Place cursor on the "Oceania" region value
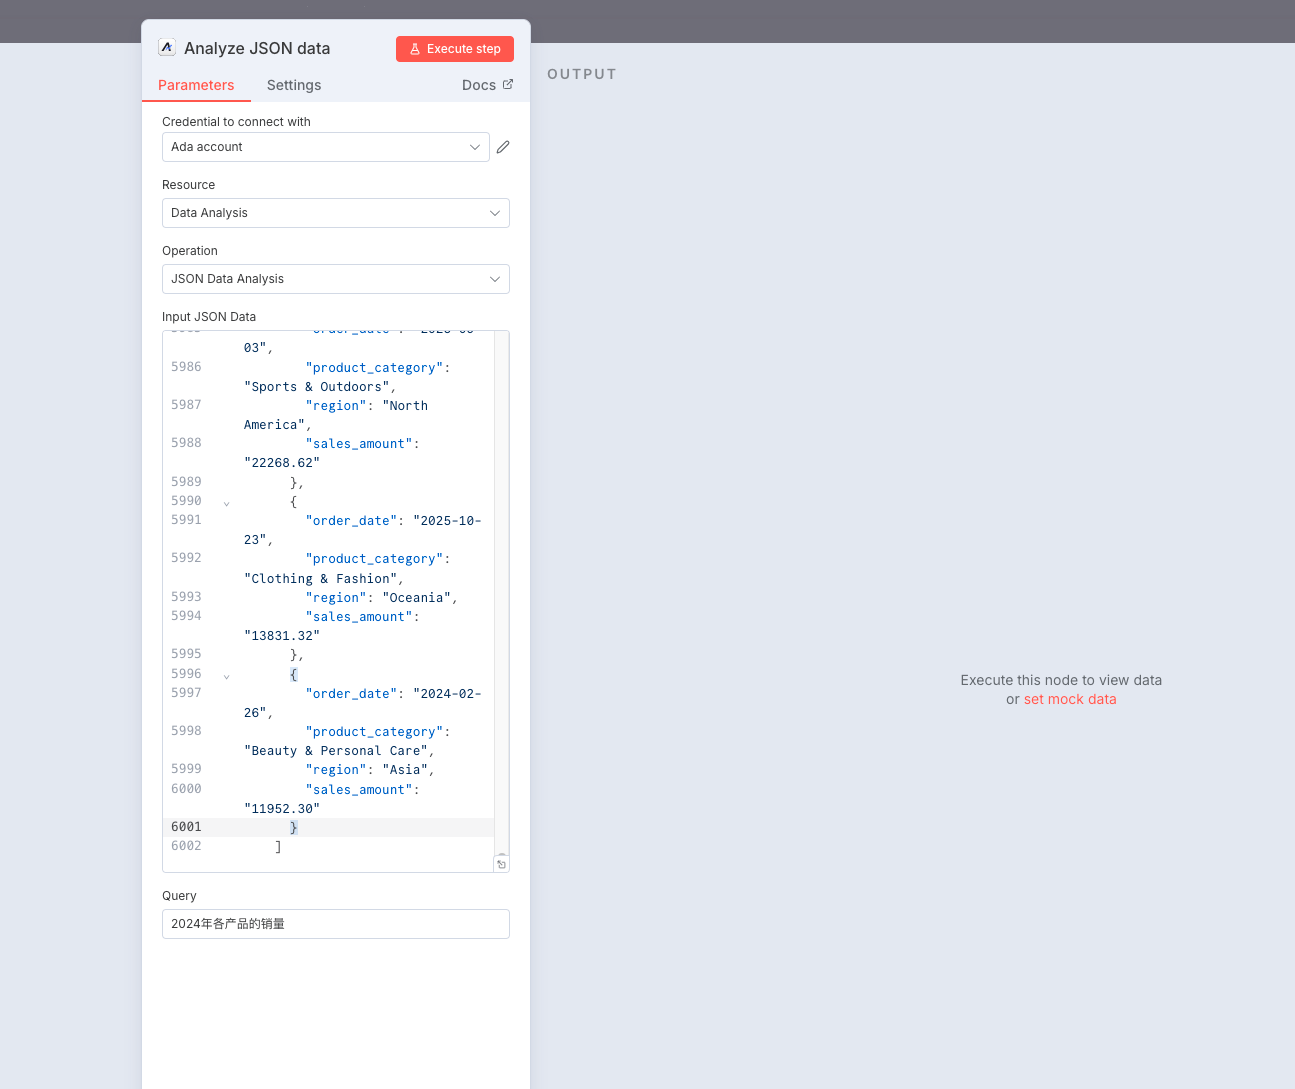This screenshot has width=1295, height=1089. [x=418, y=598]
